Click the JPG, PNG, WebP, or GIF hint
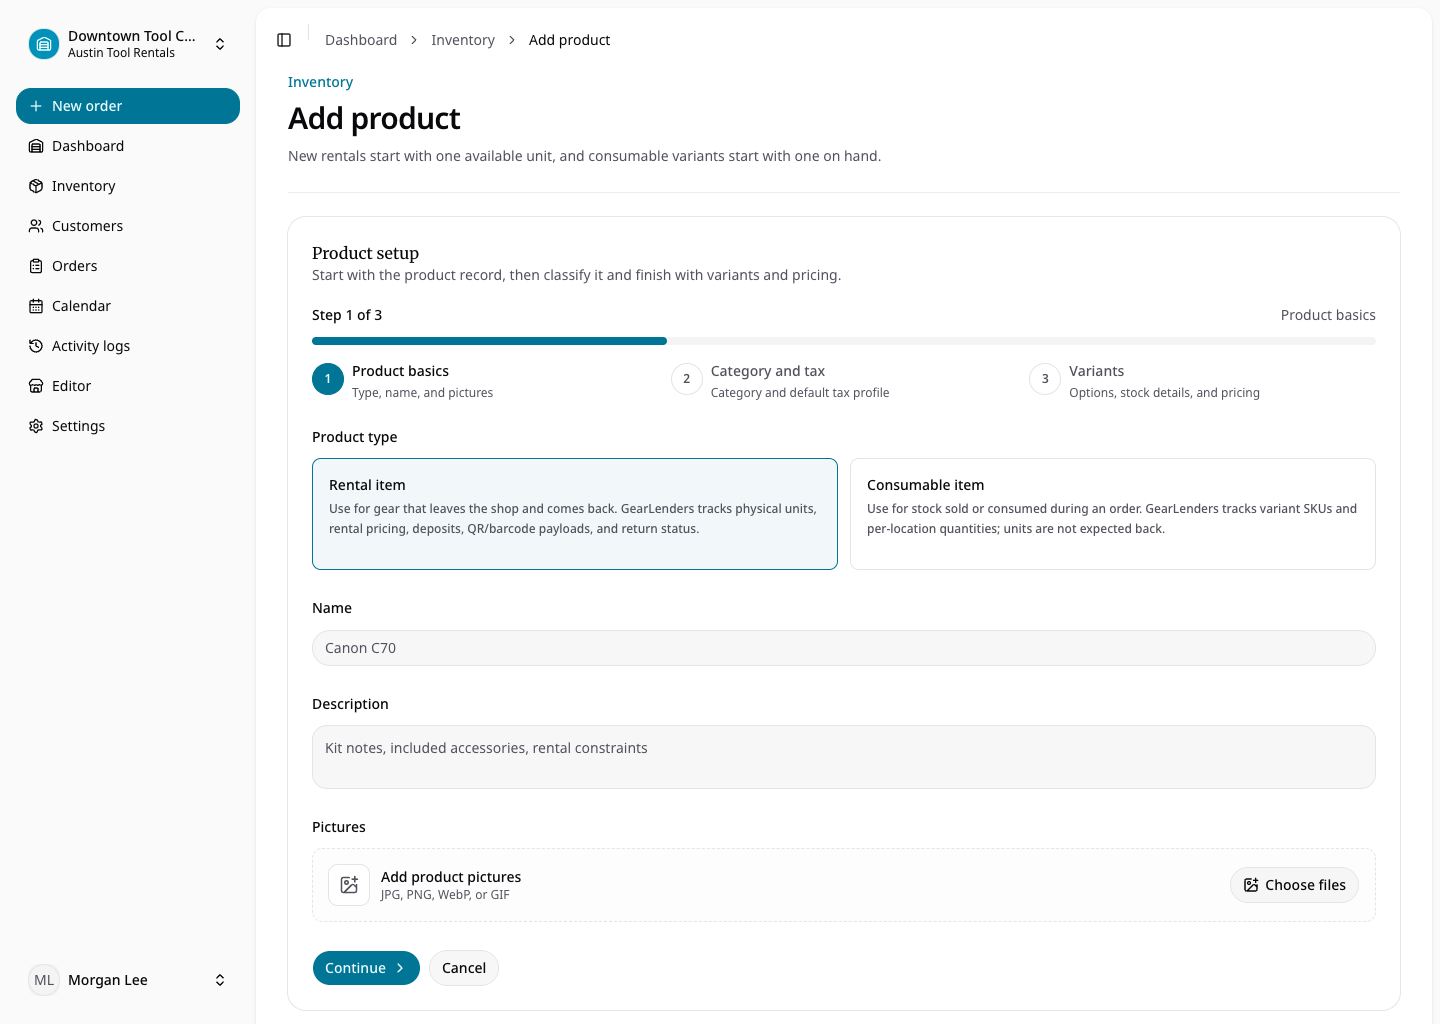1440x1024 pixels. pyautogui.click(x=445, y=895)
